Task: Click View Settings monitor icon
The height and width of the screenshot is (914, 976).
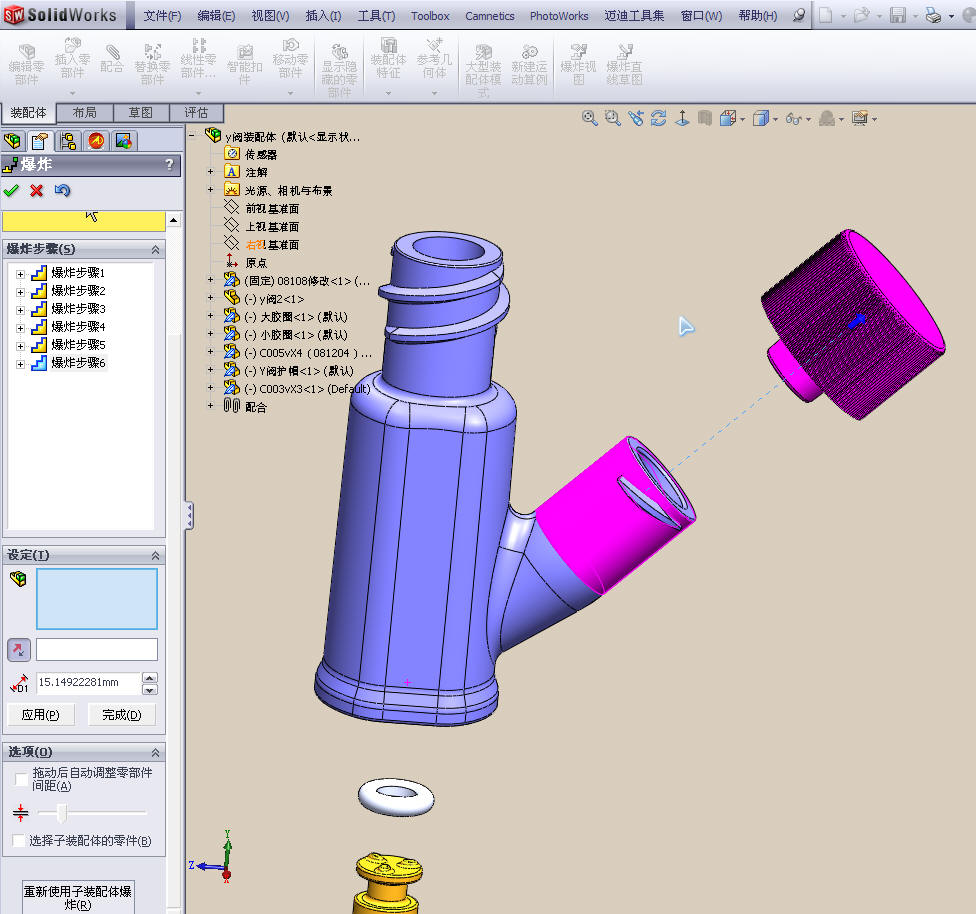Action: 860,118
